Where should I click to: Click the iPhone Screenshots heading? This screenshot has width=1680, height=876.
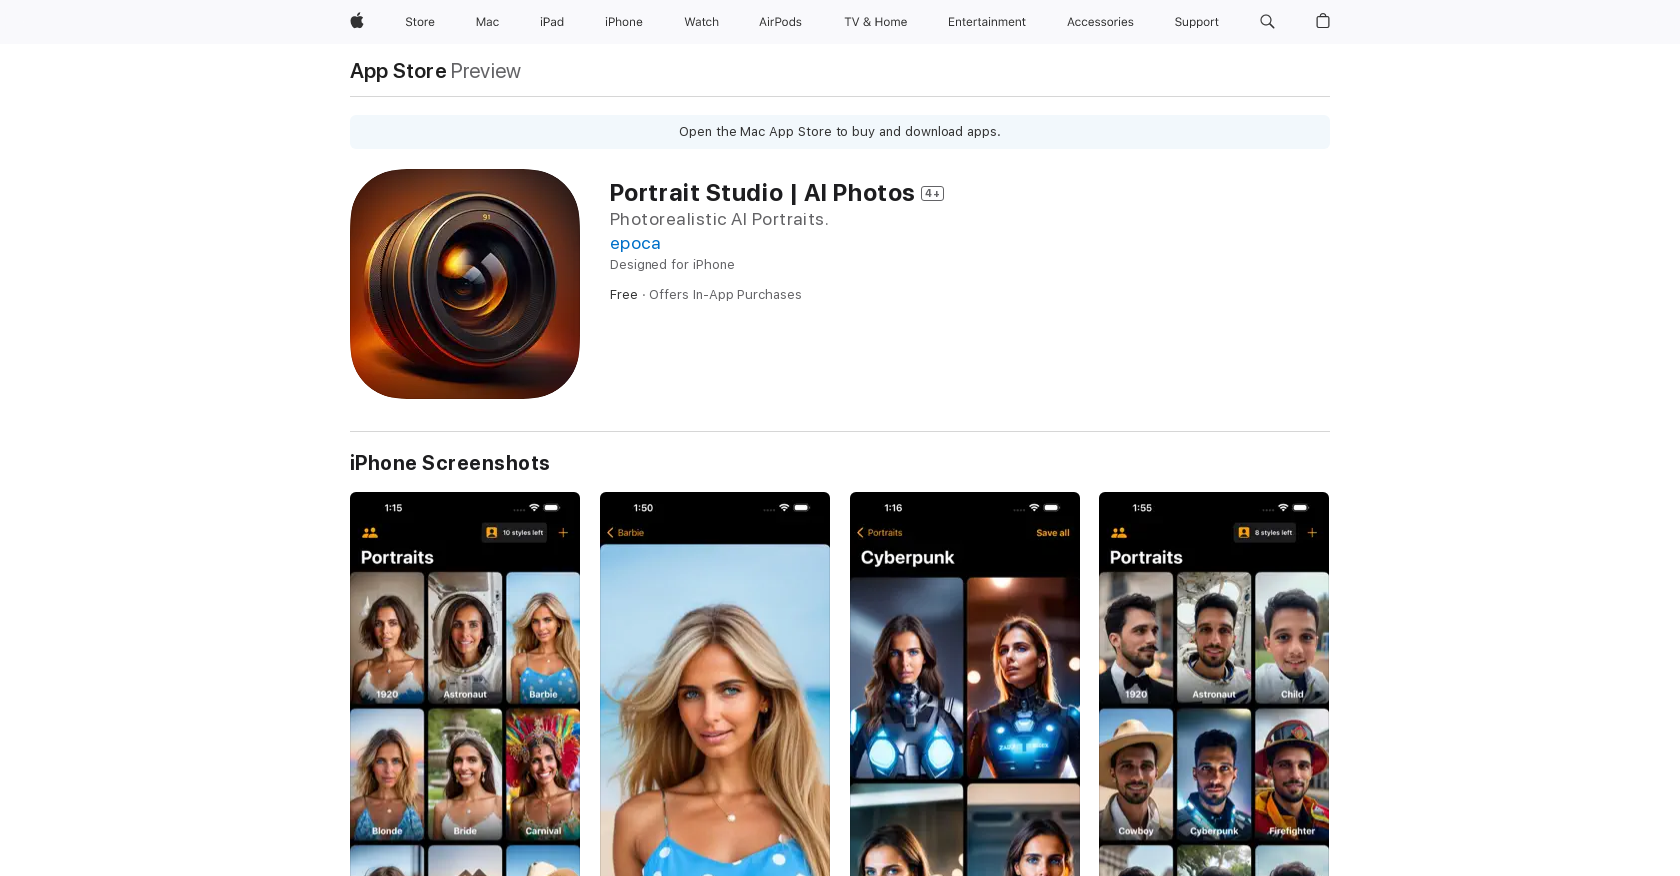pos(450,463)
